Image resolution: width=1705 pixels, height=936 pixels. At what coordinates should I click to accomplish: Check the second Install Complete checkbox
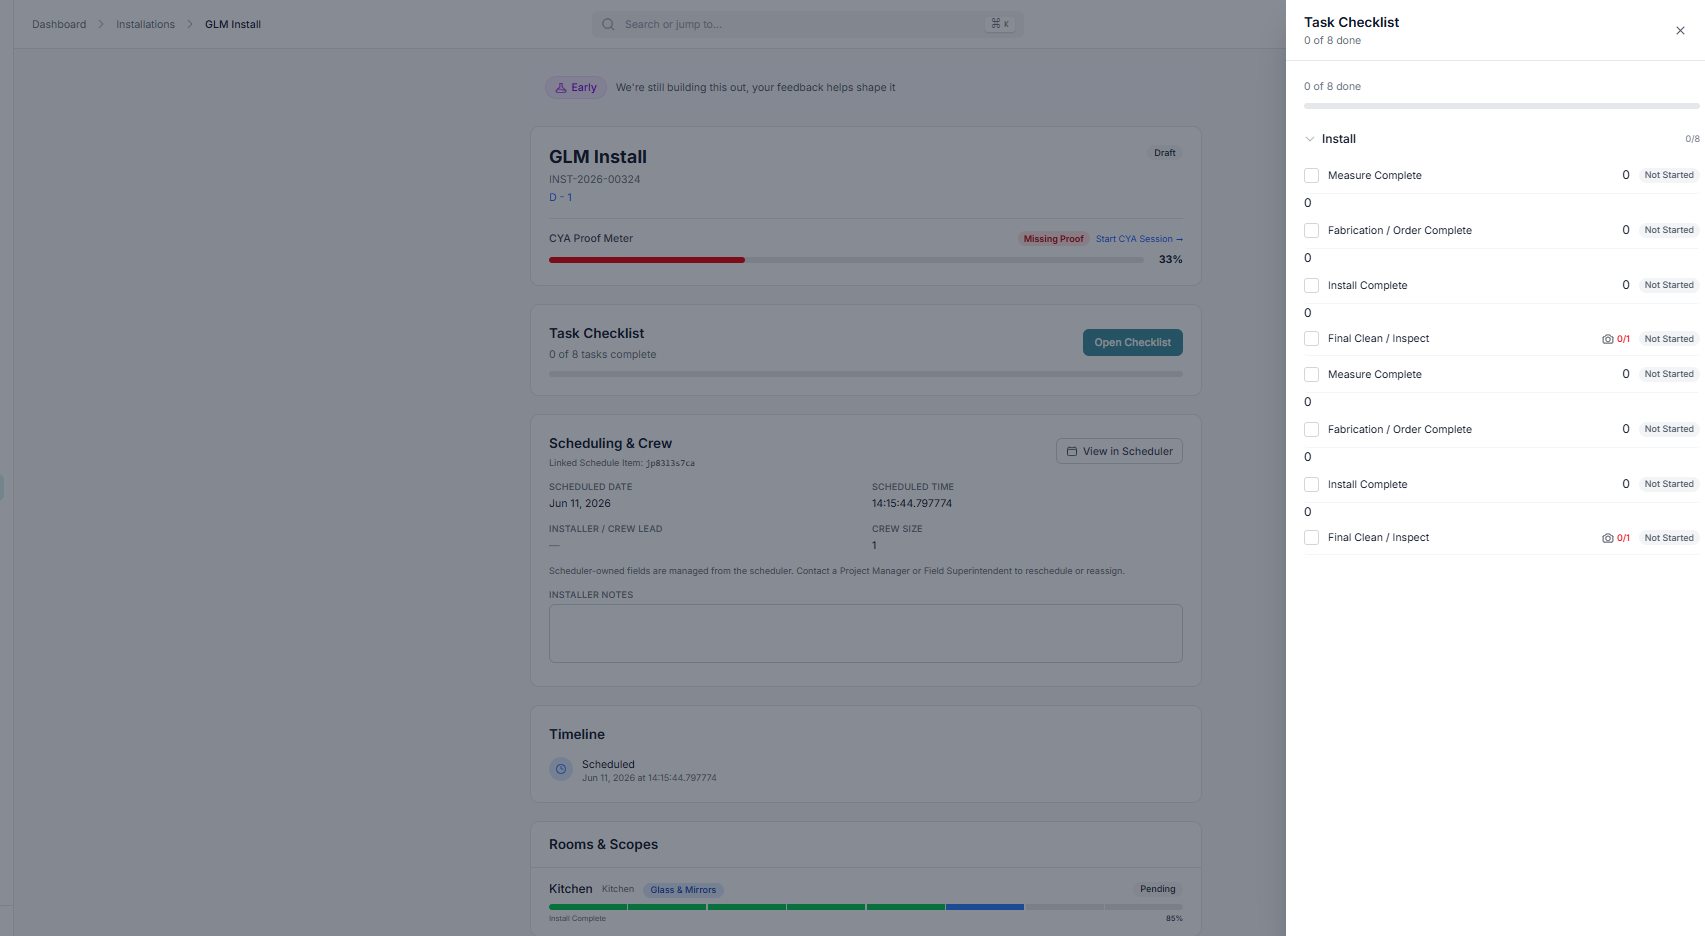[x=1311, y=484]
